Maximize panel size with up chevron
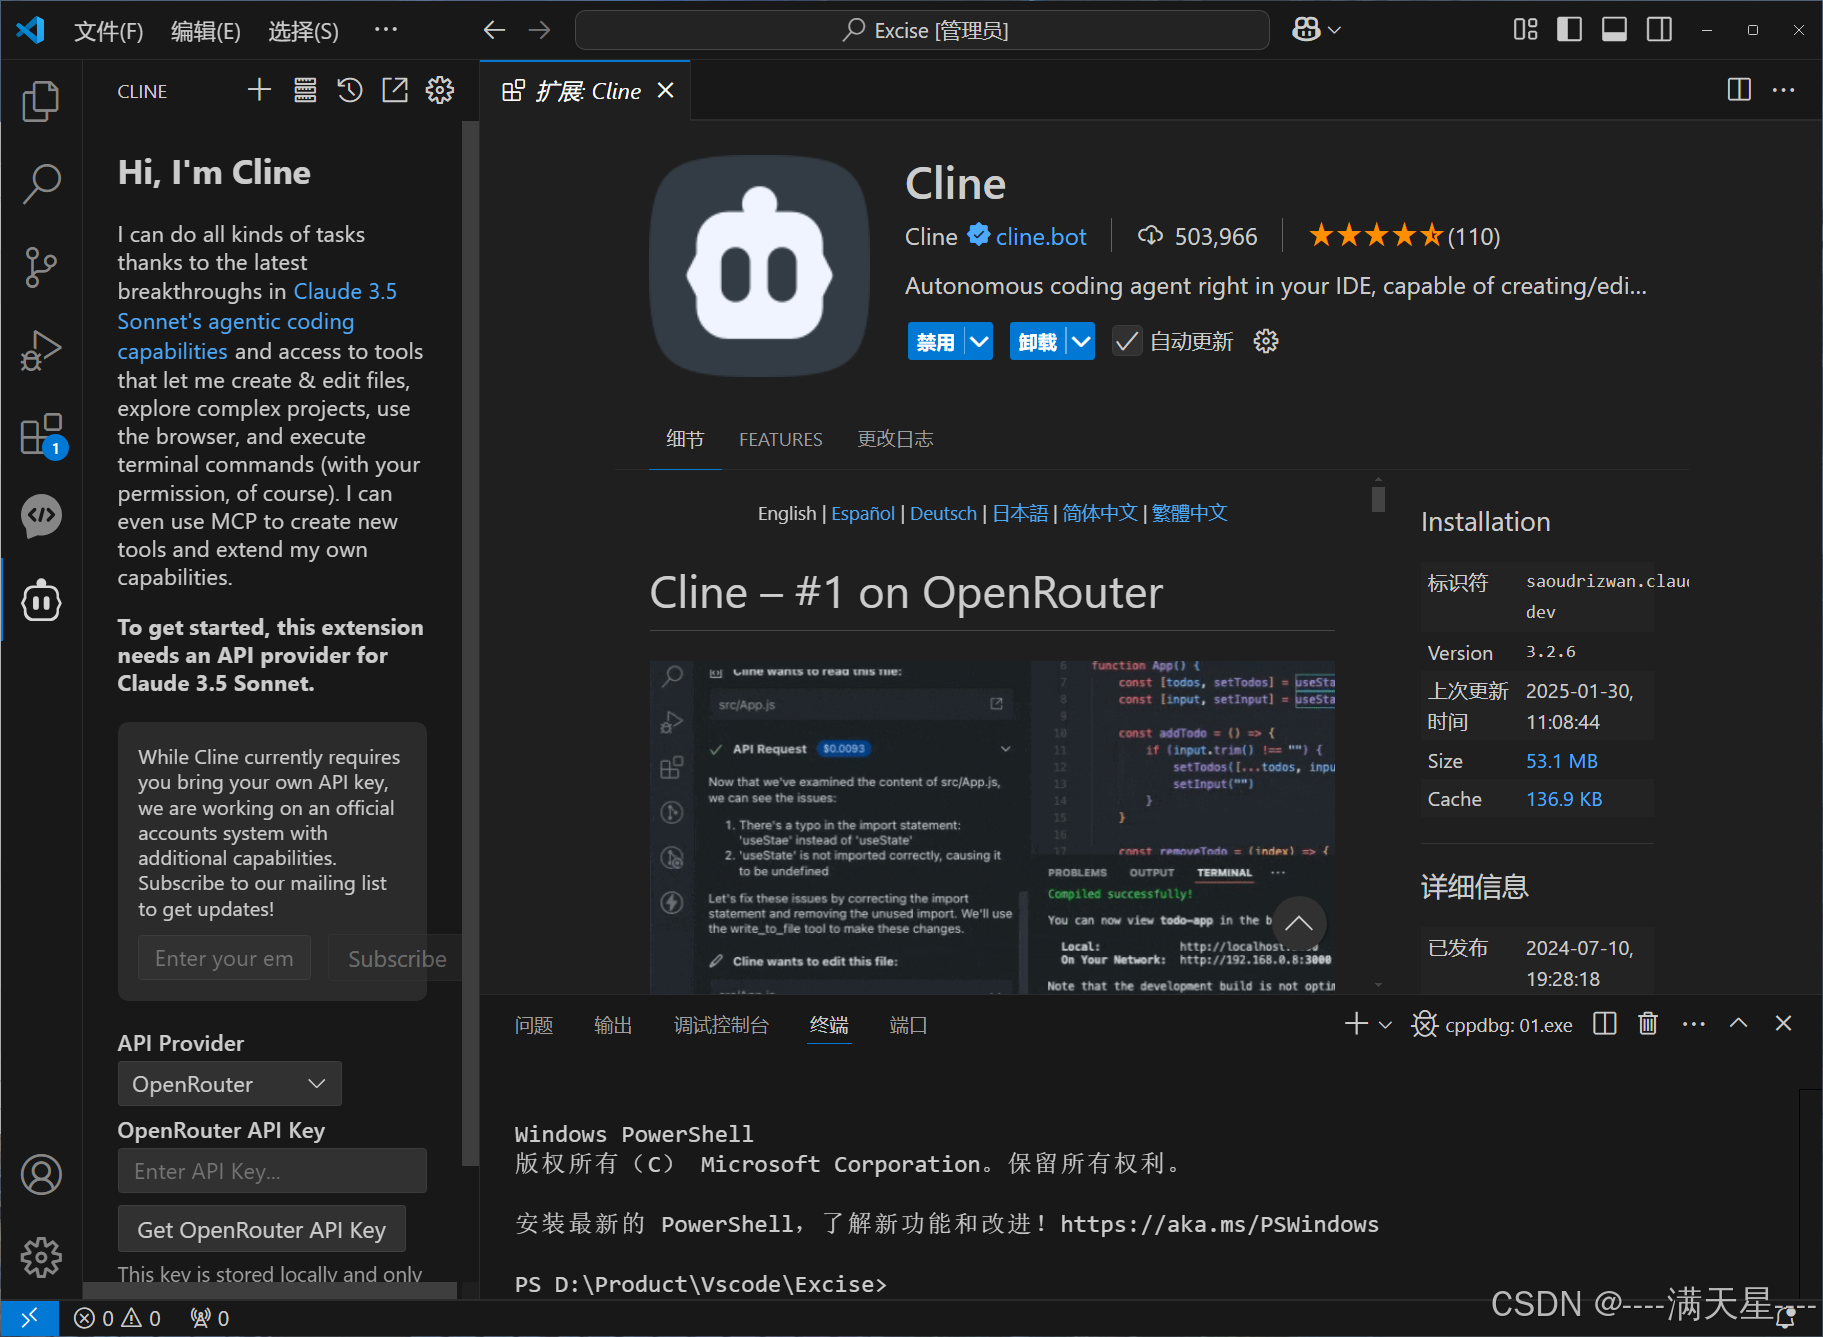Viewport: 1823px width, 1337px height. (x=1739, y=1024)
